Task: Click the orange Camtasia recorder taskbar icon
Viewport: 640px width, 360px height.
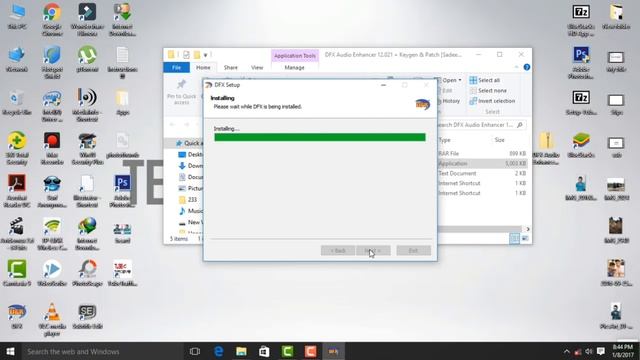Action: click(310, 351)
